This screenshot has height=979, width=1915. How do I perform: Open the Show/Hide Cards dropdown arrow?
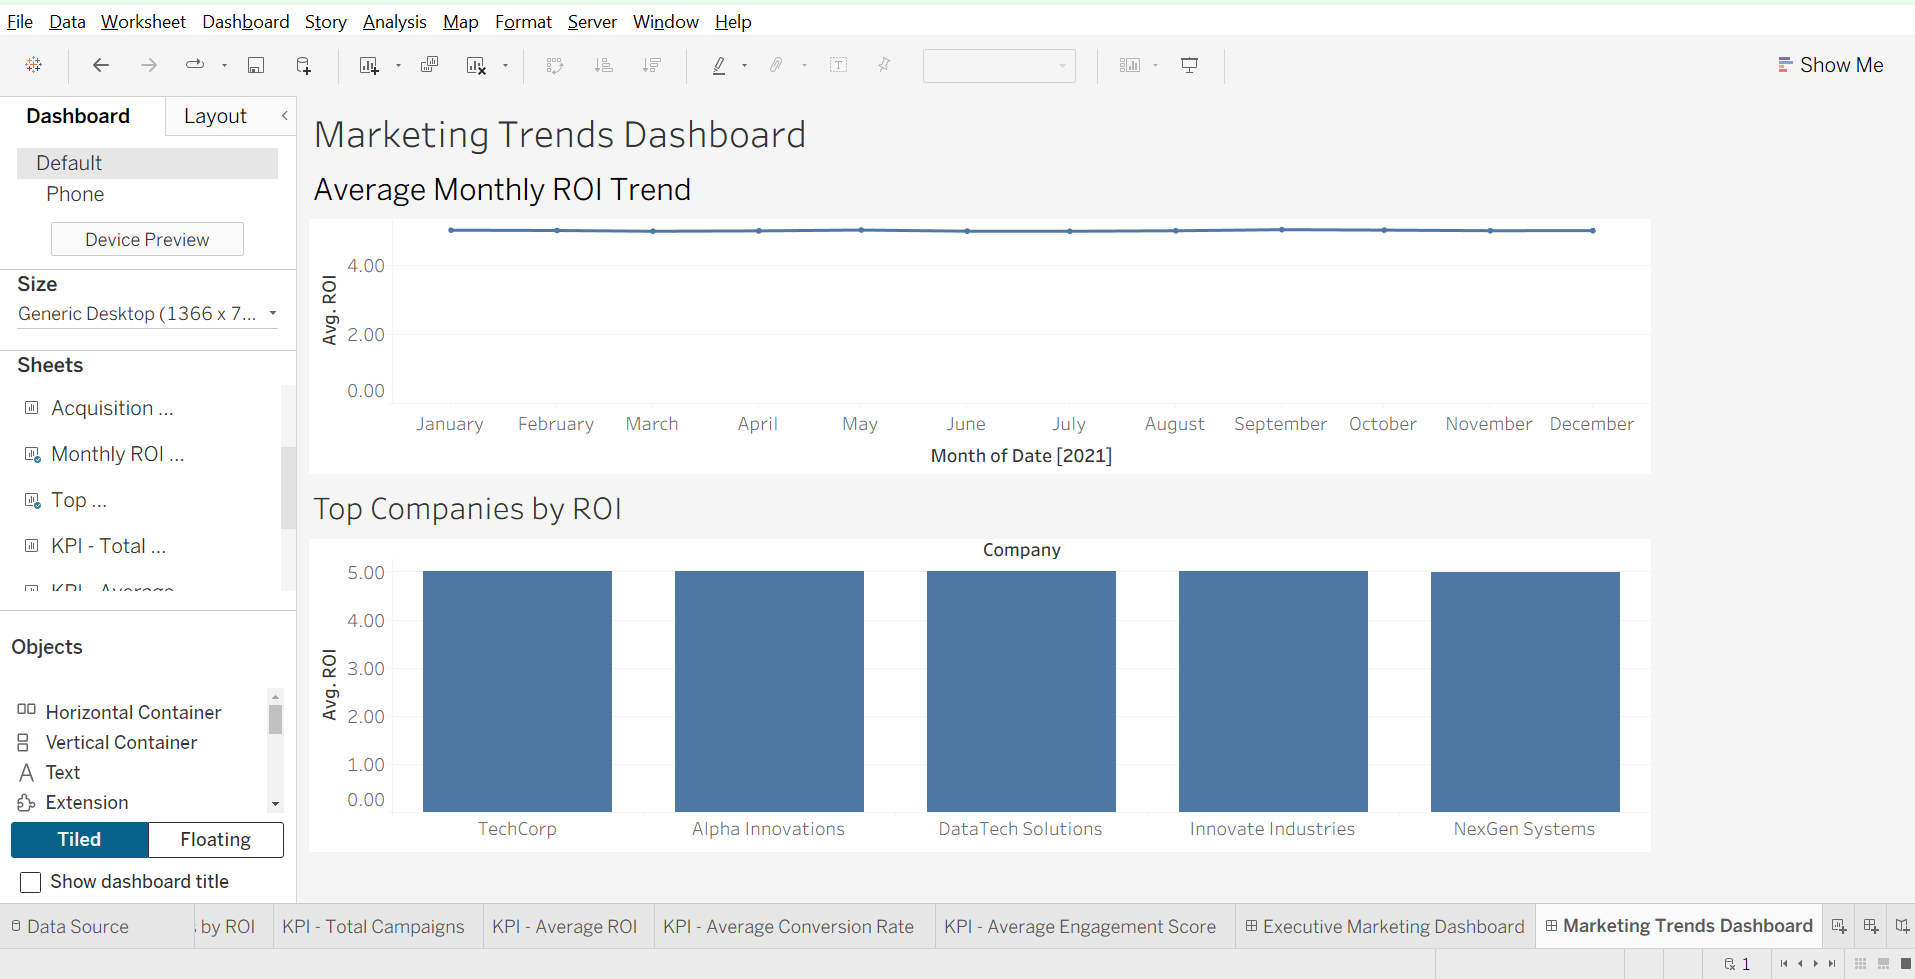click(1155, 66)
